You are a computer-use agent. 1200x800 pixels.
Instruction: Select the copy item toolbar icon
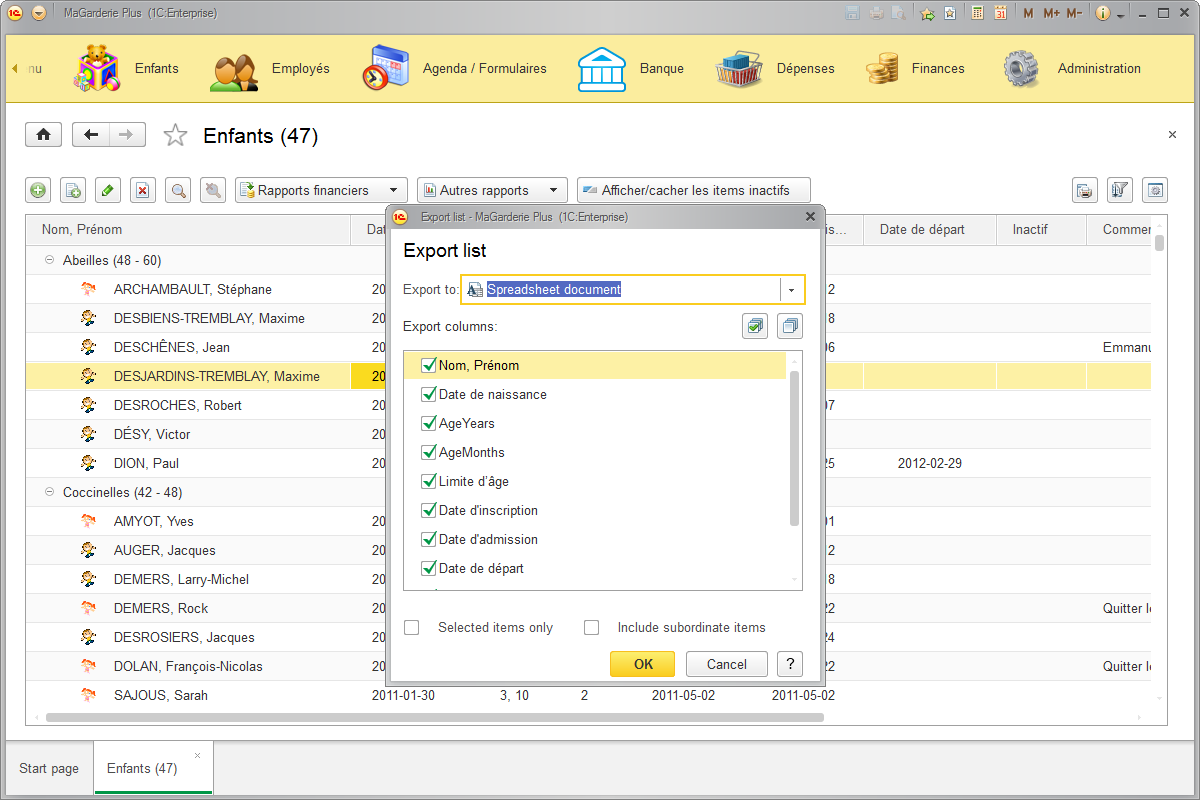coord(72,189)
